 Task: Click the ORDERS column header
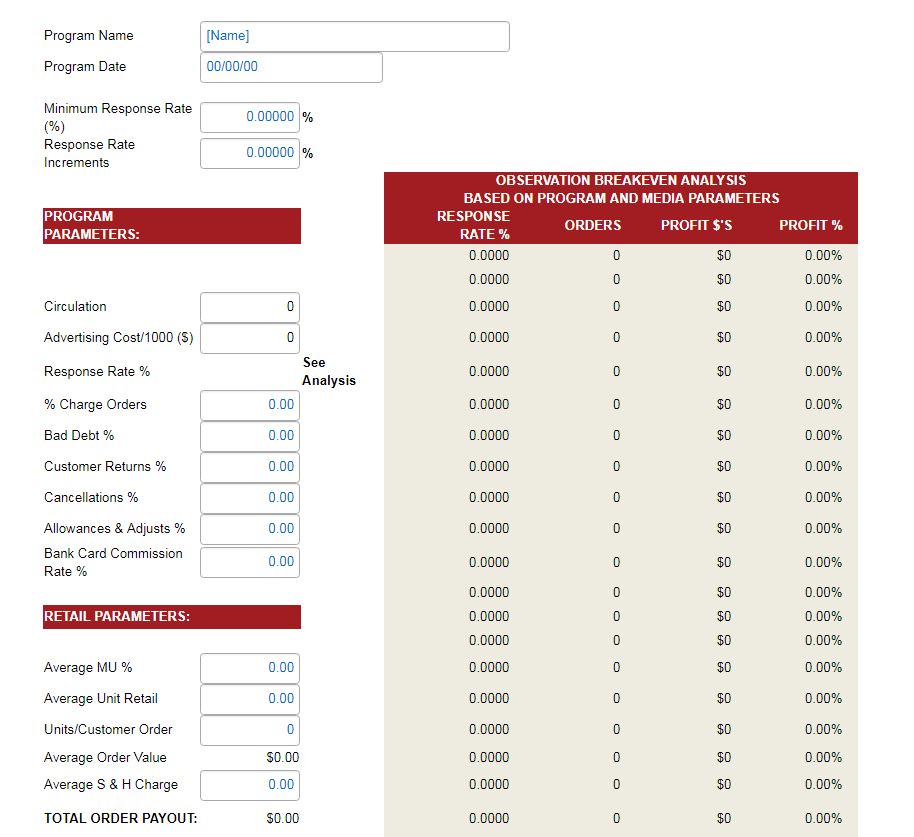(592, 225)
